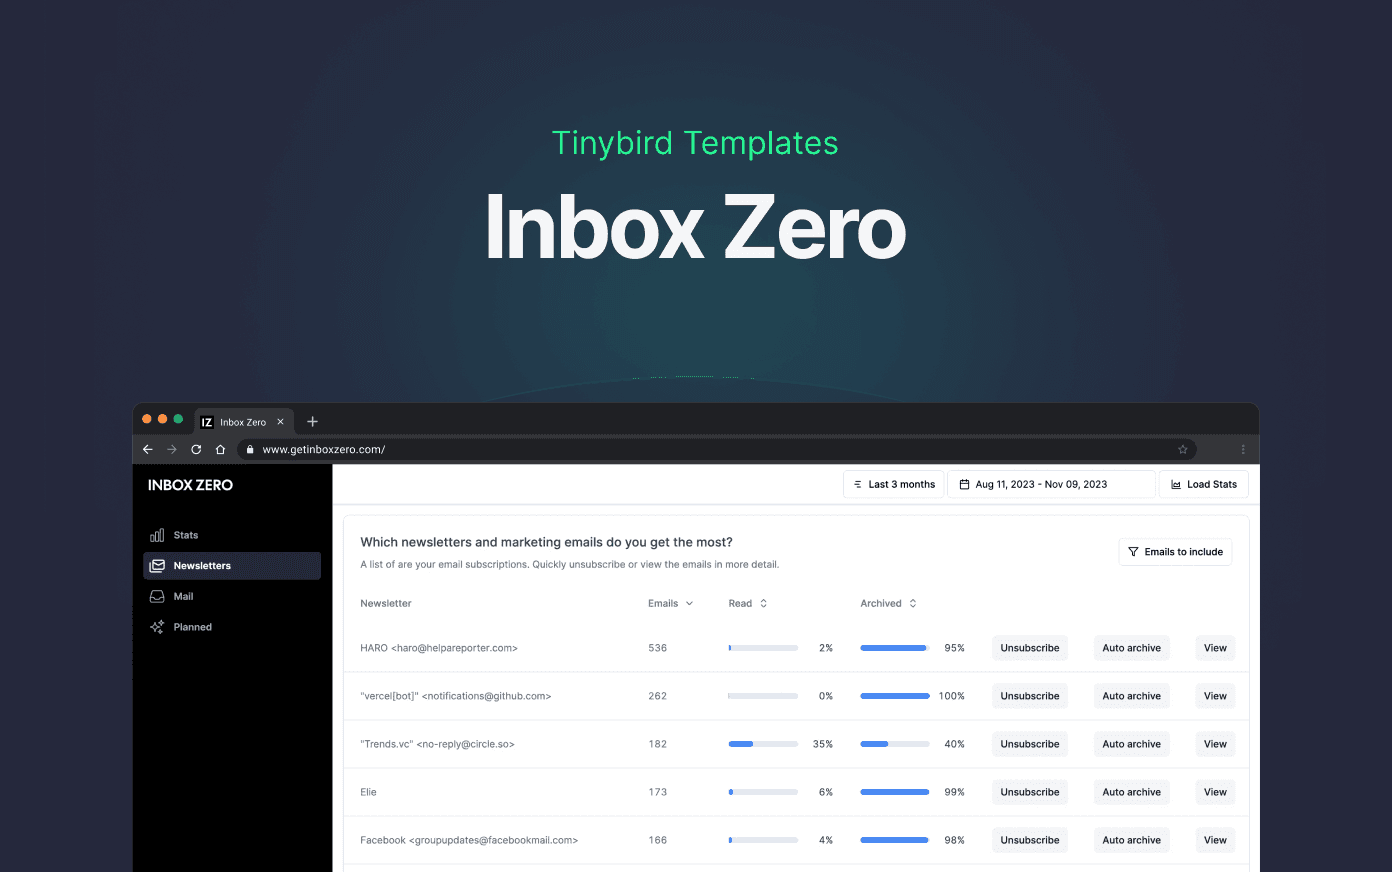Open a new tab with the plus icon
This screenshot has height=872, width=1392.
tap(312, 422)
